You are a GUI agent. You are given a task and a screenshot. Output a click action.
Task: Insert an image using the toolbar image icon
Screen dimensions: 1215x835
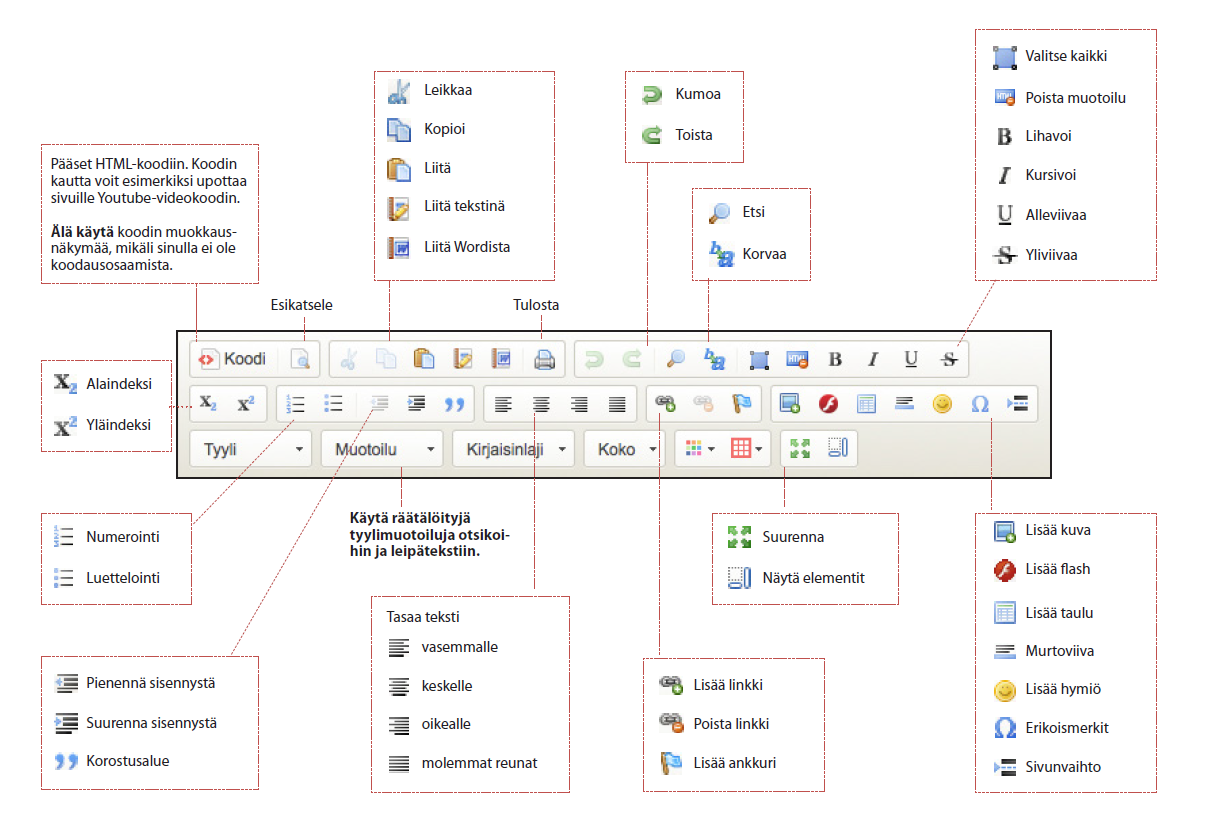[791, 404]
